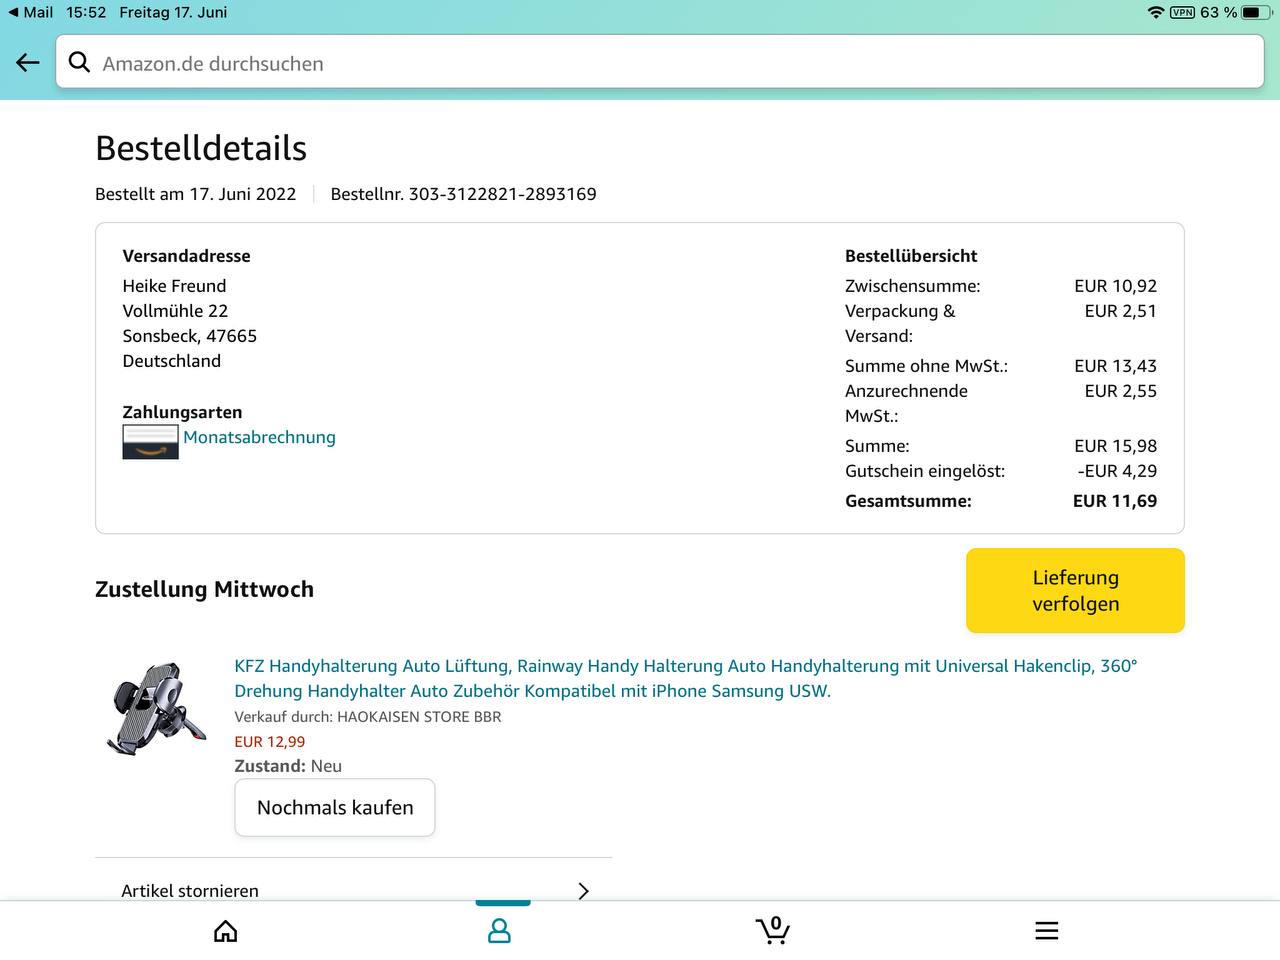Select the Deutschland country line
This screenshot has width=1280, height=960.
[172, 361]
